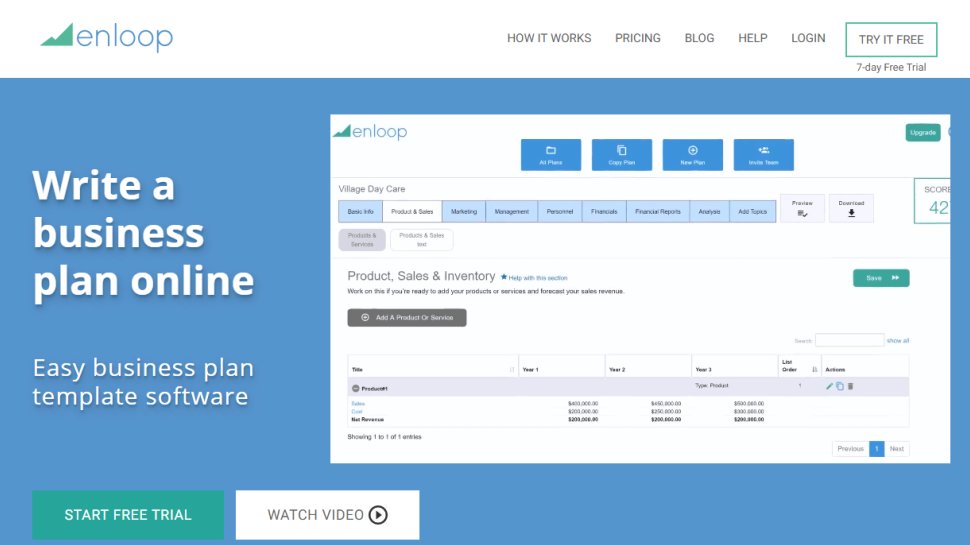Collapse the Product#1 row

[x=356, y=388]
